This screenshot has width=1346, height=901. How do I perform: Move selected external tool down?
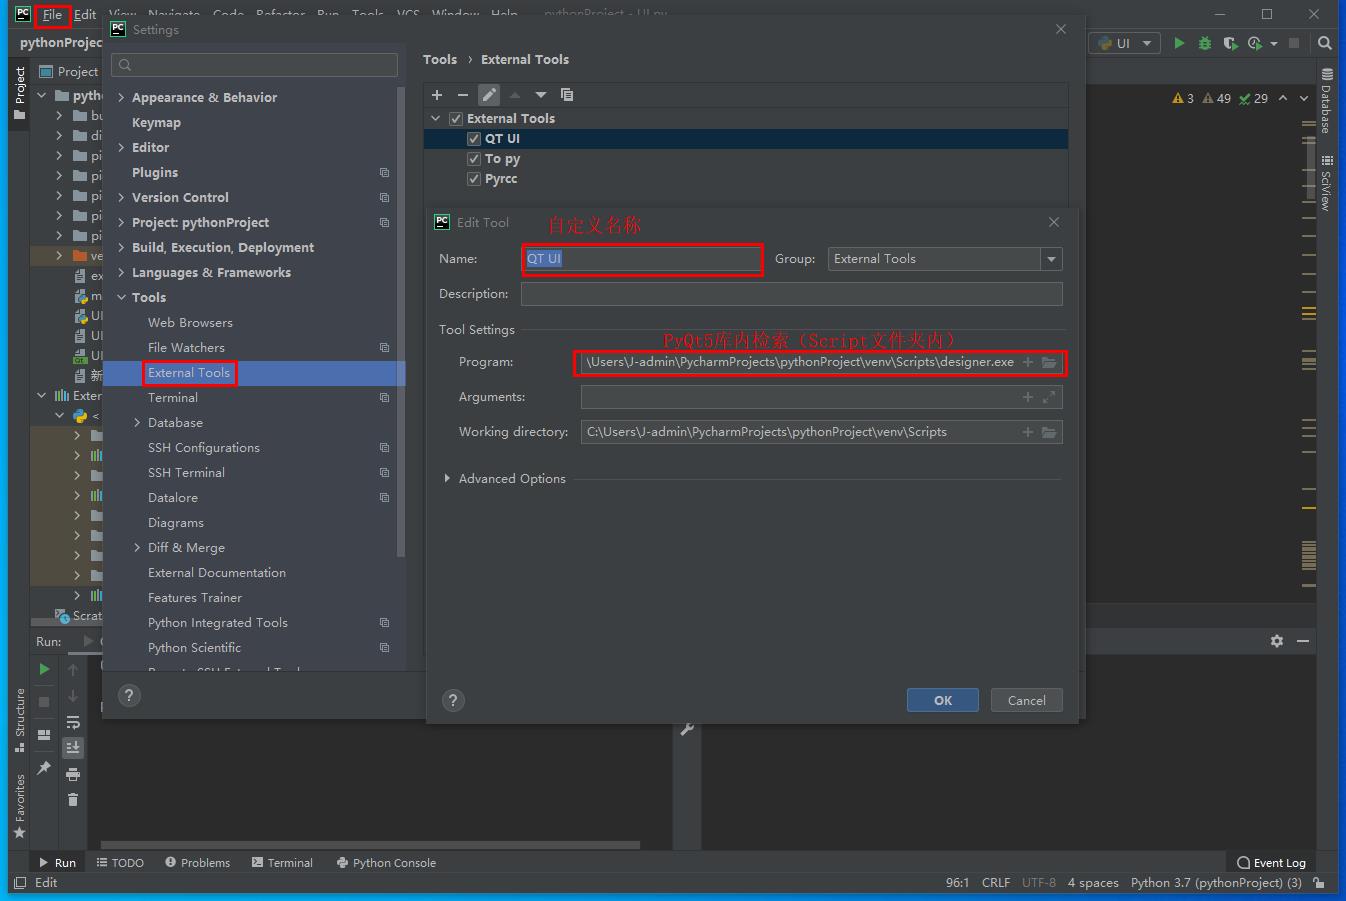541,95
